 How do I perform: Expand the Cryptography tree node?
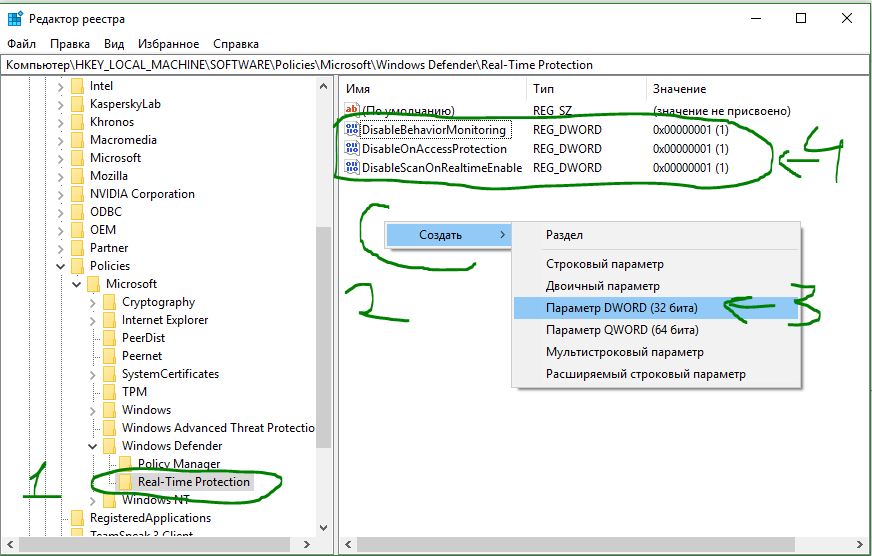(93, 302)
